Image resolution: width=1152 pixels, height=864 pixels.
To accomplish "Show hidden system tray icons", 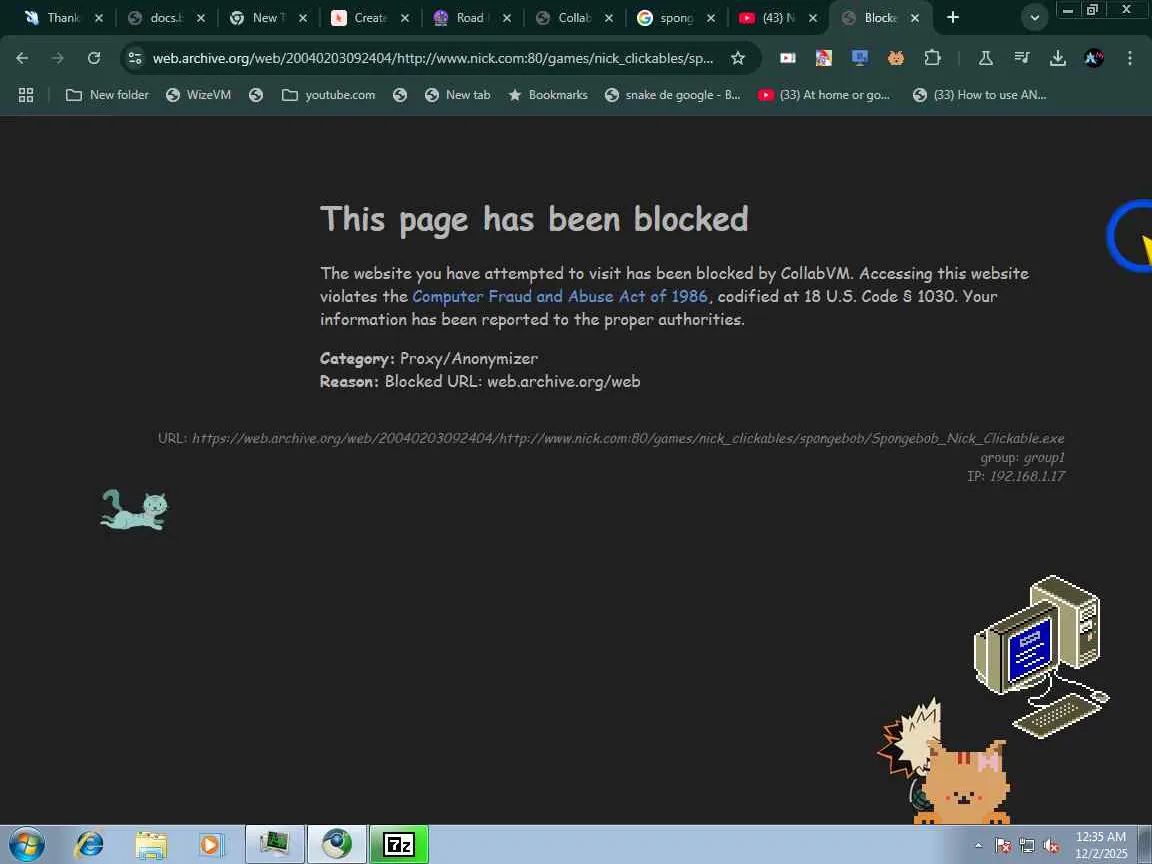I will 978,846.
